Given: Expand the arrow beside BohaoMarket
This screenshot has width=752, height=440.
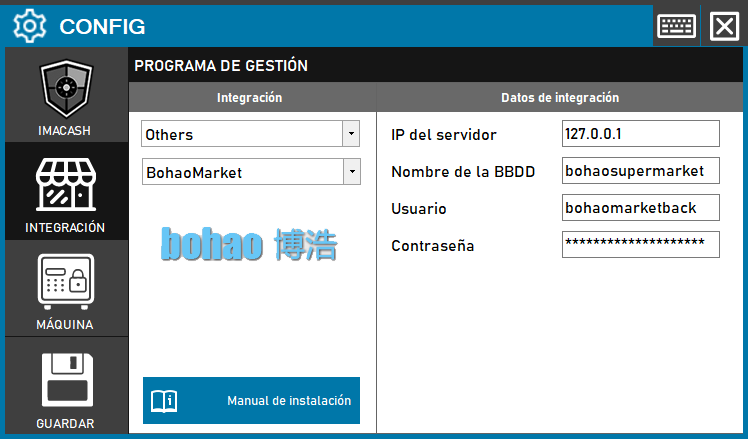Looking at the screenshot, I should (351, 172).
